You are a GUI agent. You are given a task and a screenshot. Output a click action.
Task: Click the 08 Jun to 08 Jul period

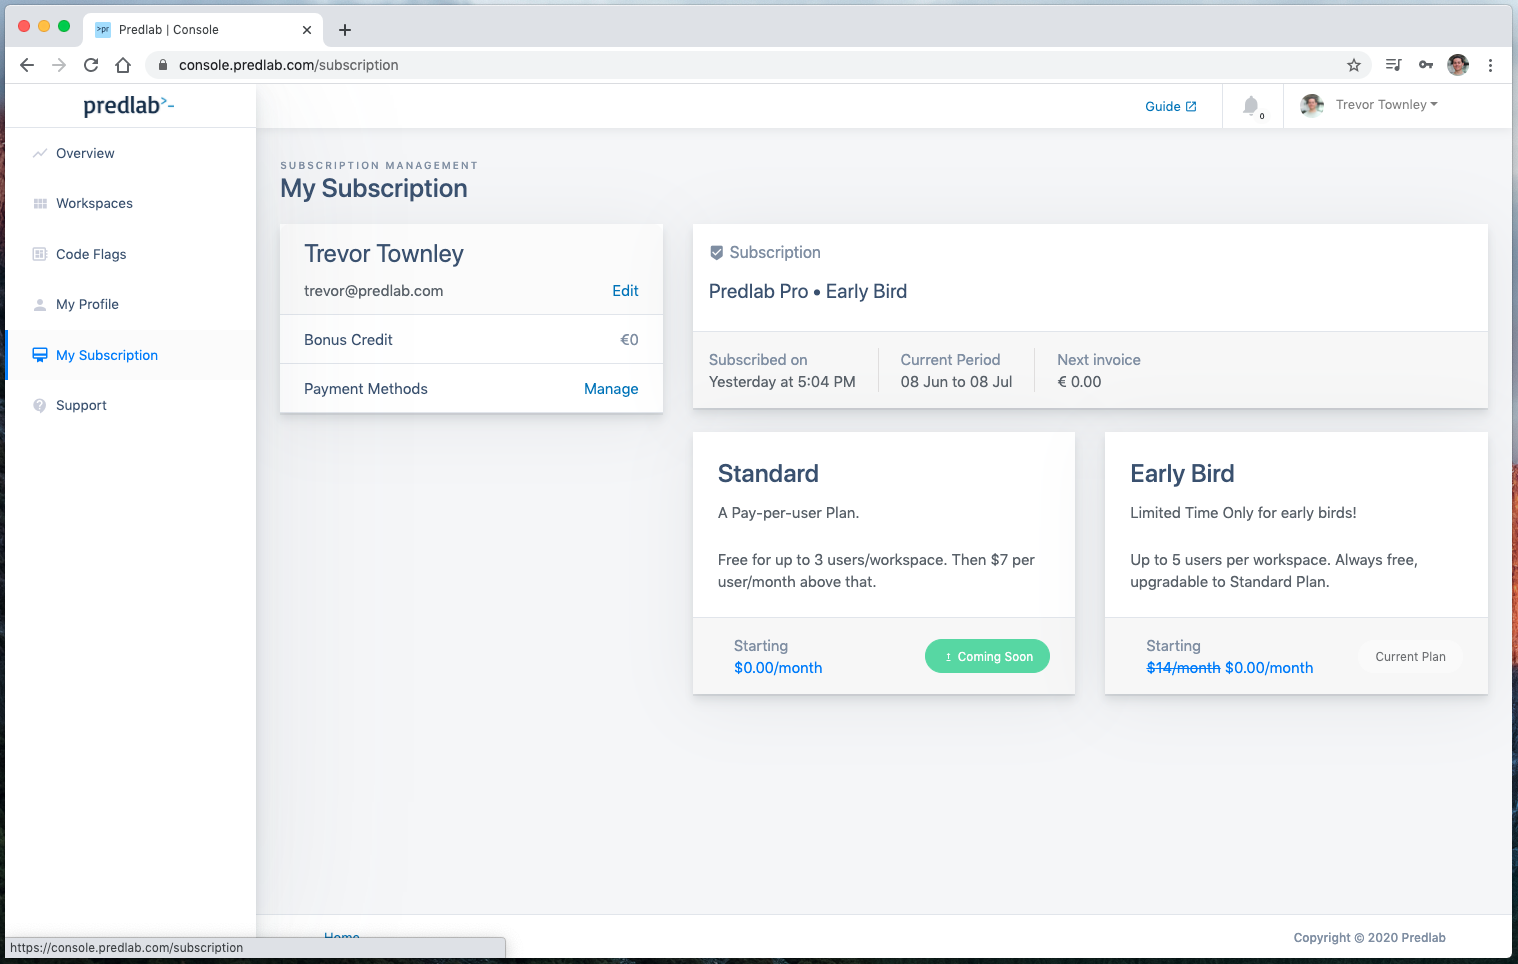click(x=956, y=382)
